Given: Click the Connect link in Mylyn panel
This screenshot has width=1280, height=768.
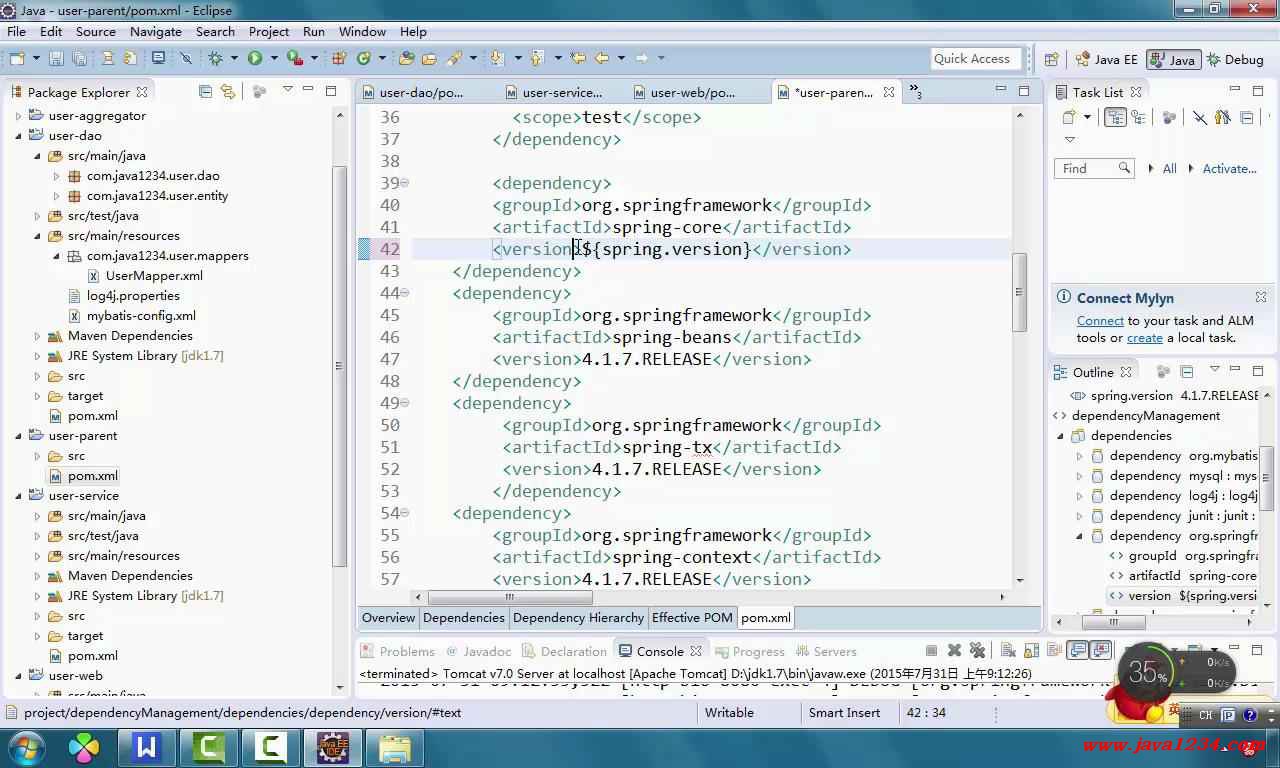Looking at the screenshot, I should 1100,320.
